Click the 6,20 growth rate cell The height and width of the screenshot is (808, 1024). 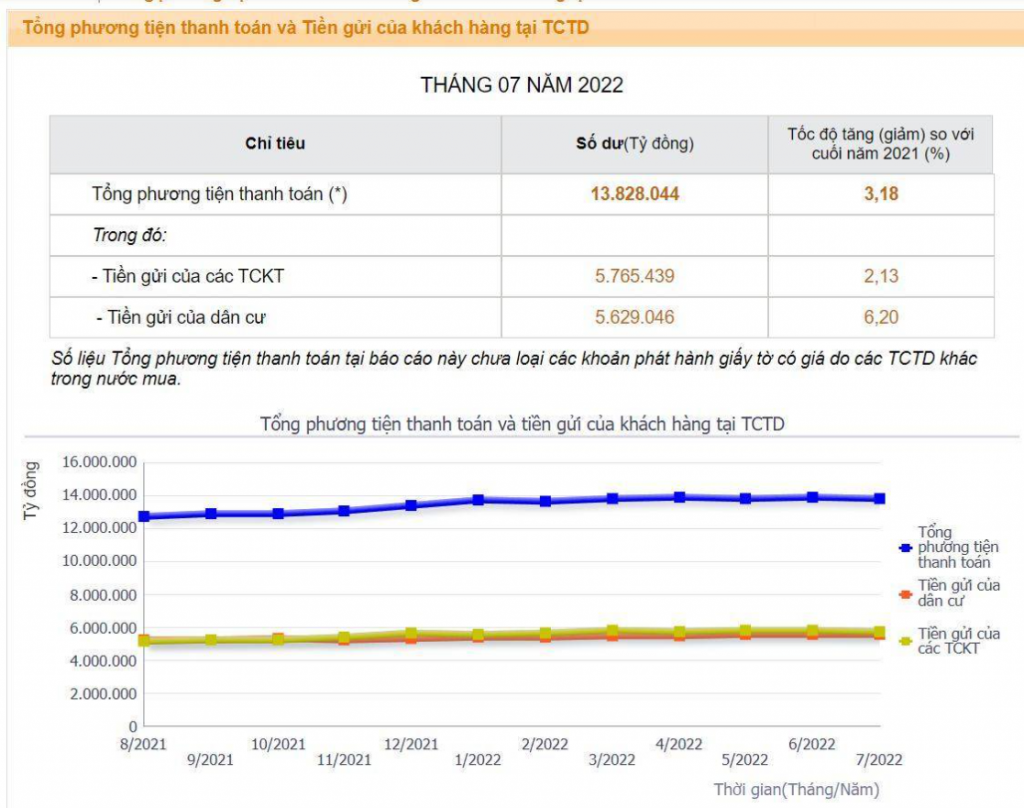click(880, 317)
